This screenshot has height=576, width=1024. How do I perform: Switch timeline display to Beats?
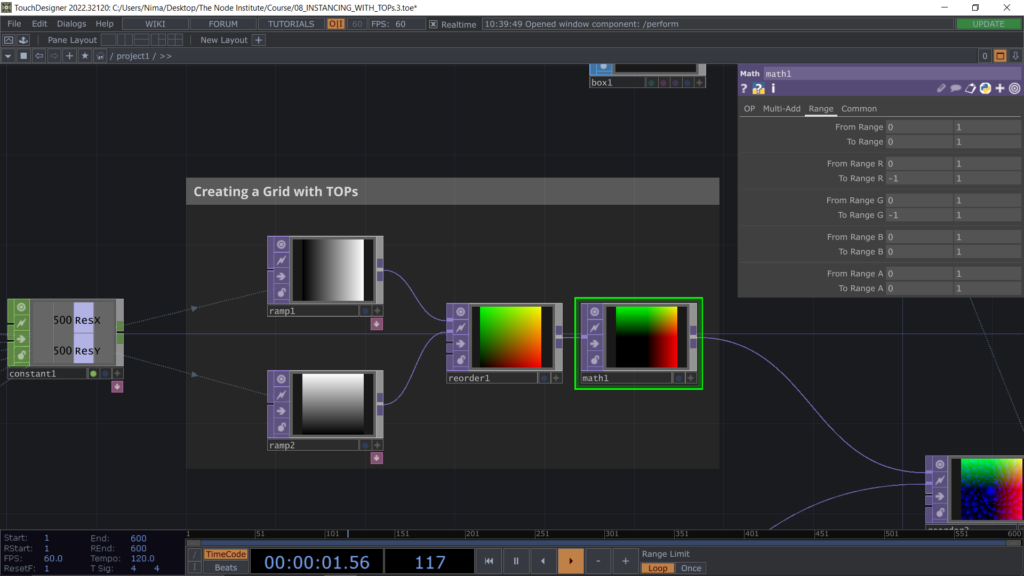click(x=225, y=568)
